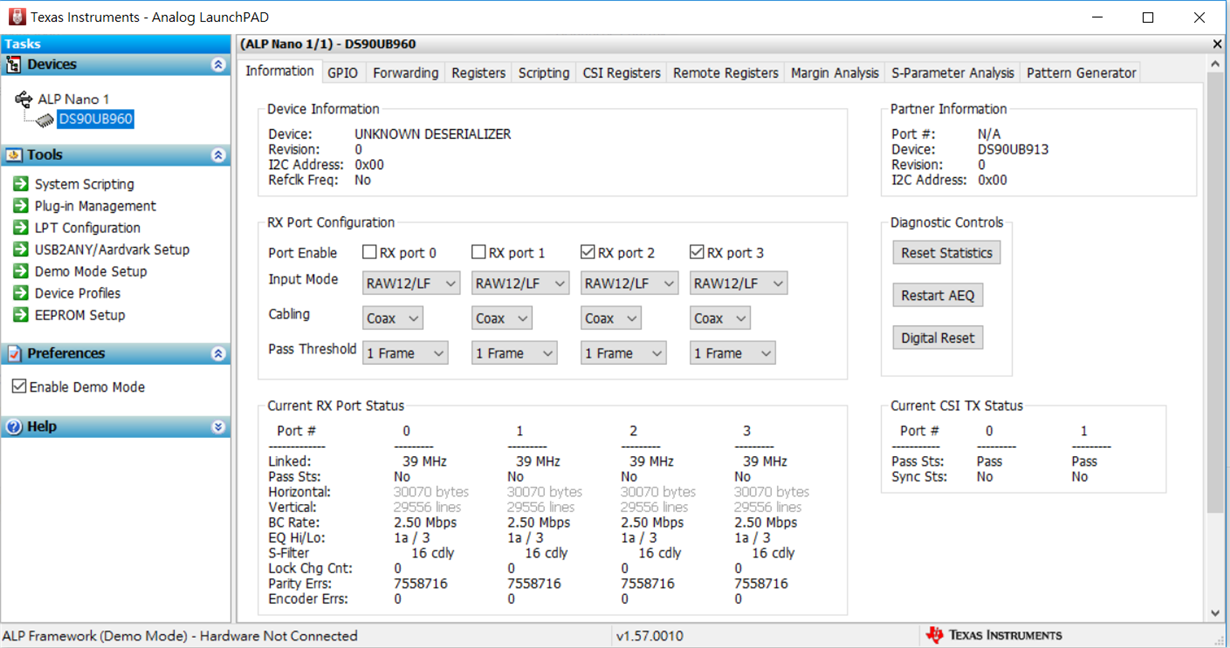The width and height of the screenshot is (1230, 648).
Task: Collapse the Tools panel chevron
Action: [x=218, y=155]
